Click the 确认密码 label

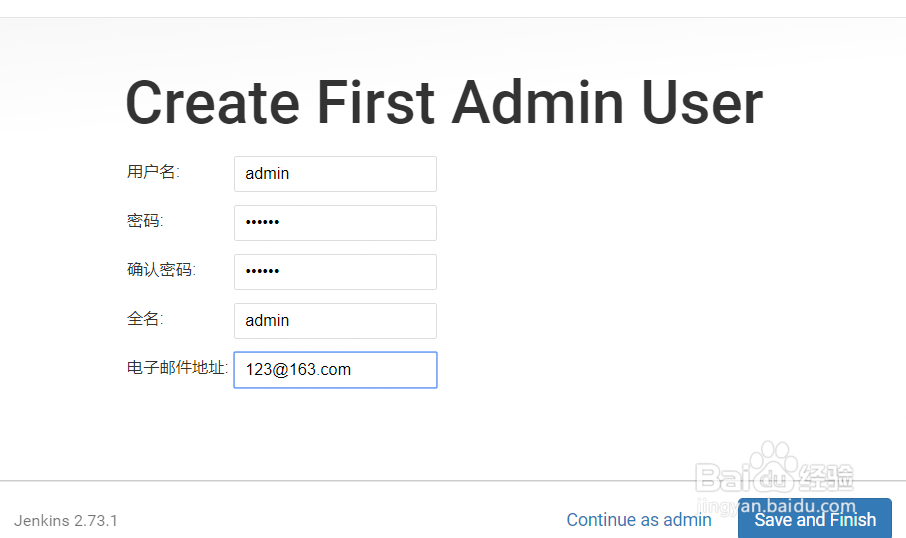161,270
